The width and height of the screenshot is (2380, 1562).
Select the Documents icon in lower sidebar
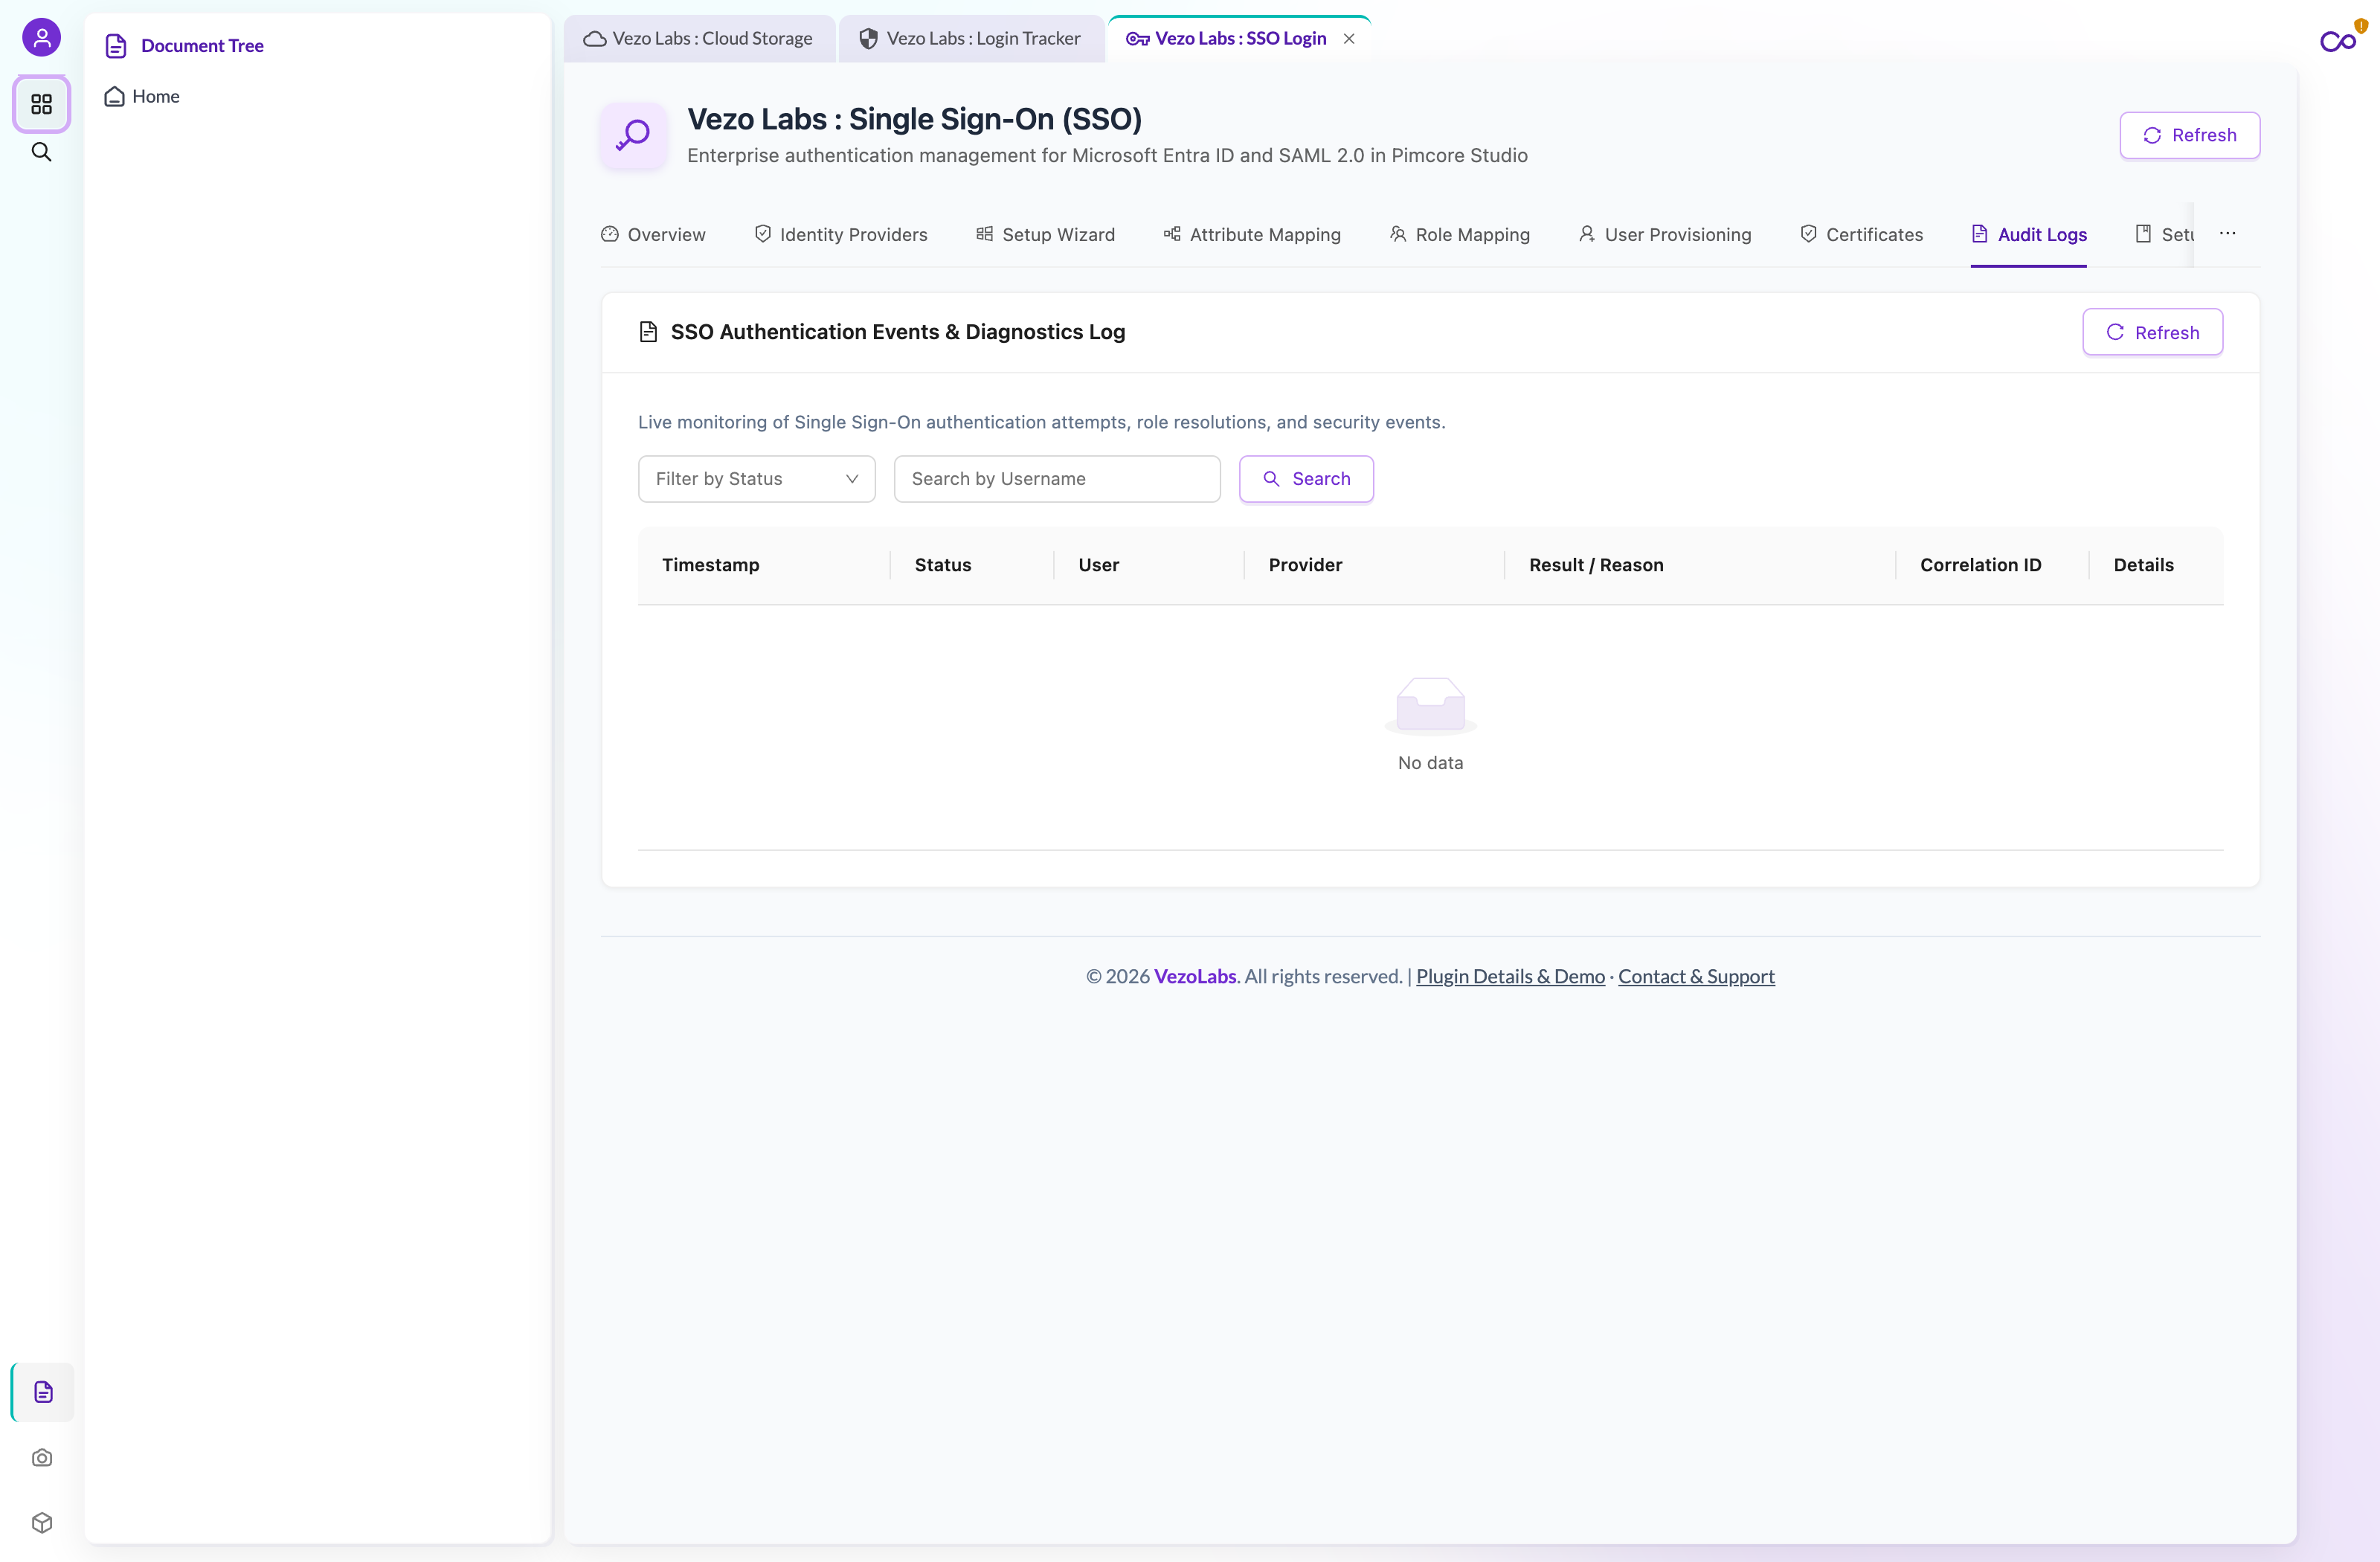[43, 1392]
